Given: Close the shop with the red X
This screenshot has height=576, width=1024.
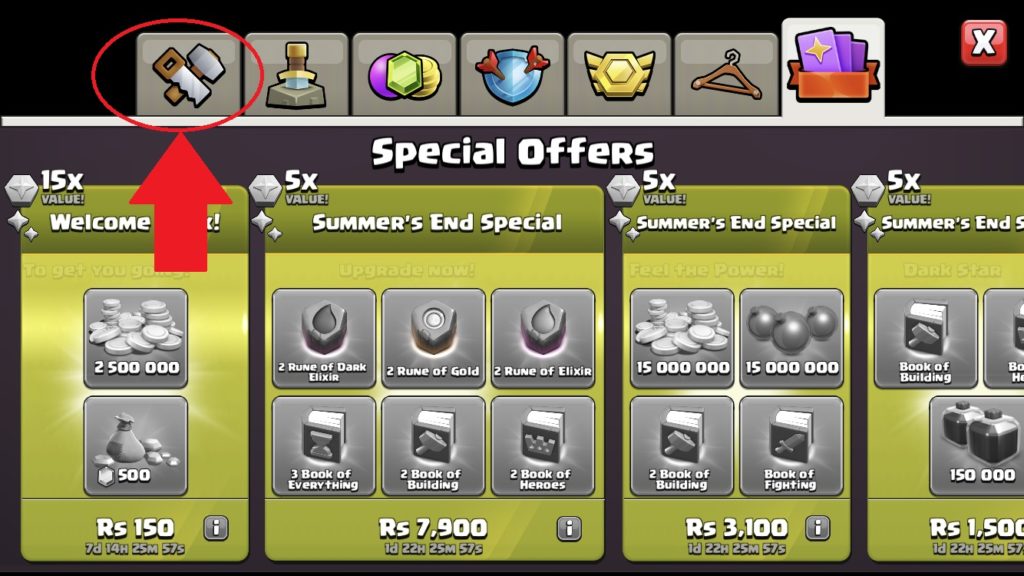Looking at the screenshot, I should pyautogui.click(x=984, y=43).
